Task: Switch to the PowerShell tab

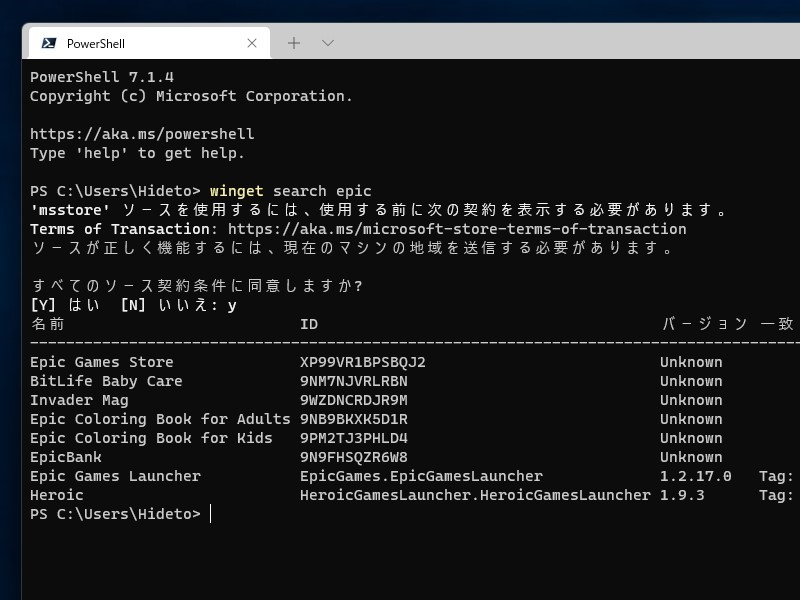Action: pos(150,43)
